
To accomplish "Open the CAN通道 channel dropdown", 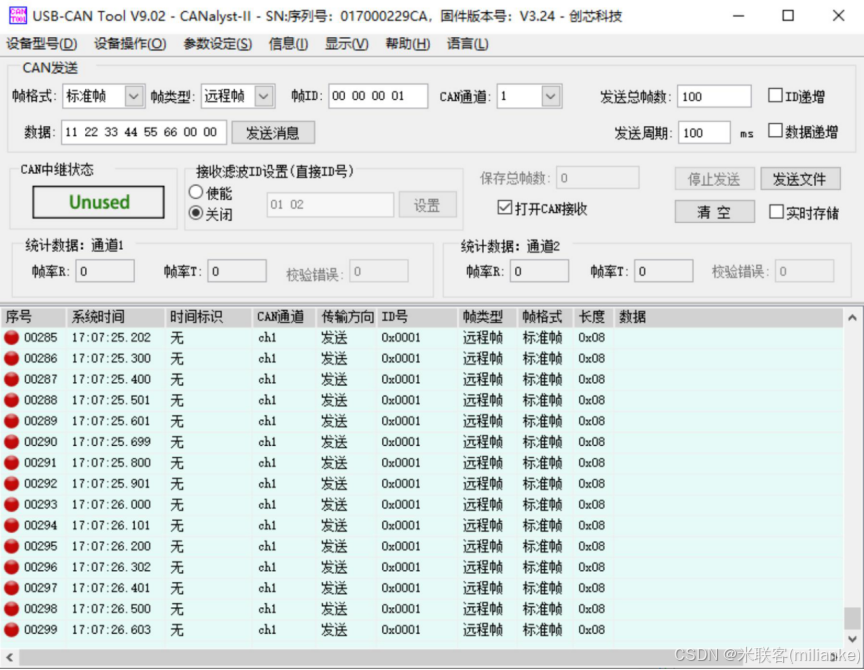I will 552,96.
